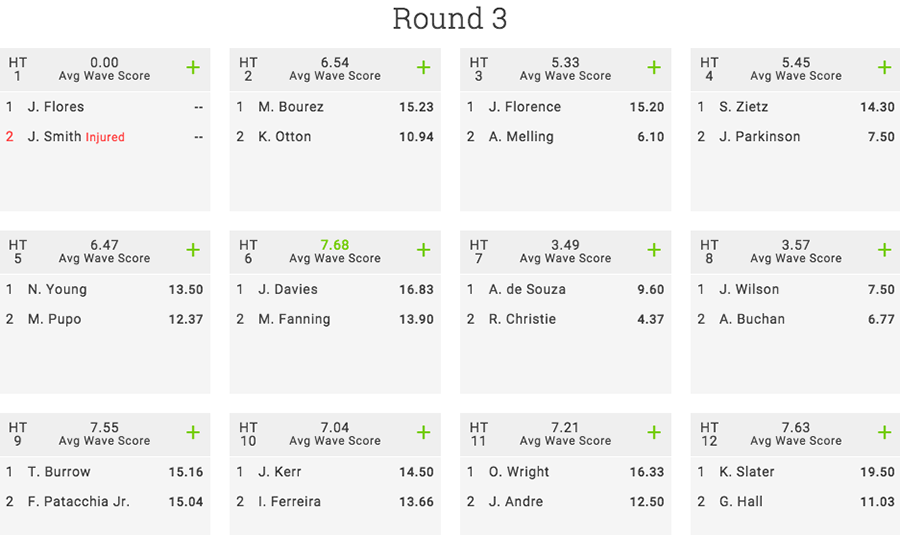The image size is (900, 535).
Task: Click the Round 3 heading
Action: point(450,19)
